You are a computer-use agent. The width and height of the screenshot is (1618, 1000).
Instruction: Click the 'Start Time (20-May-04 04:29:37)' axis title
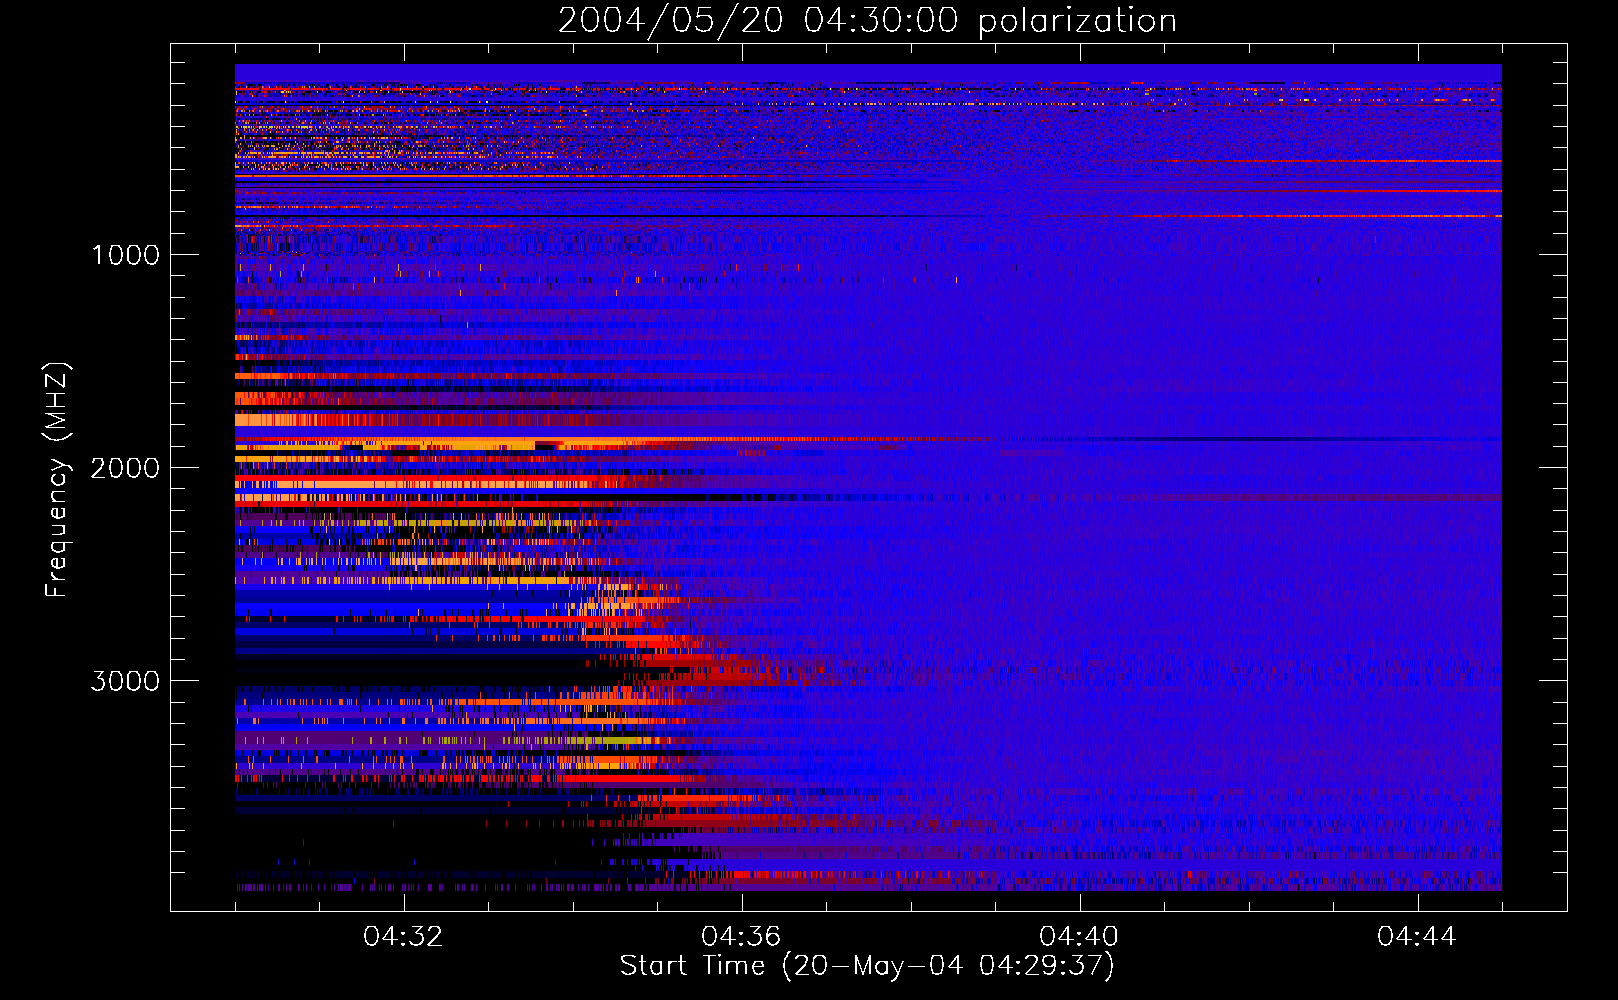867,966
